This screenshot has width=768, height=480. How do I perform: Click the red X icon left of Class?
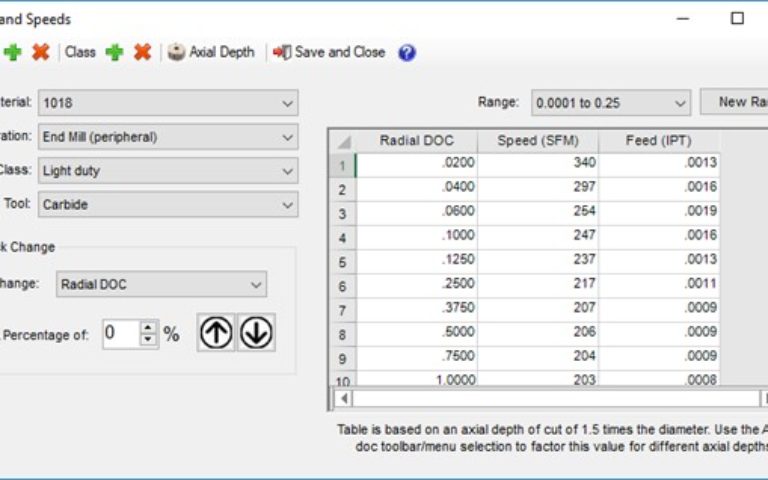[x=41, y=52]
